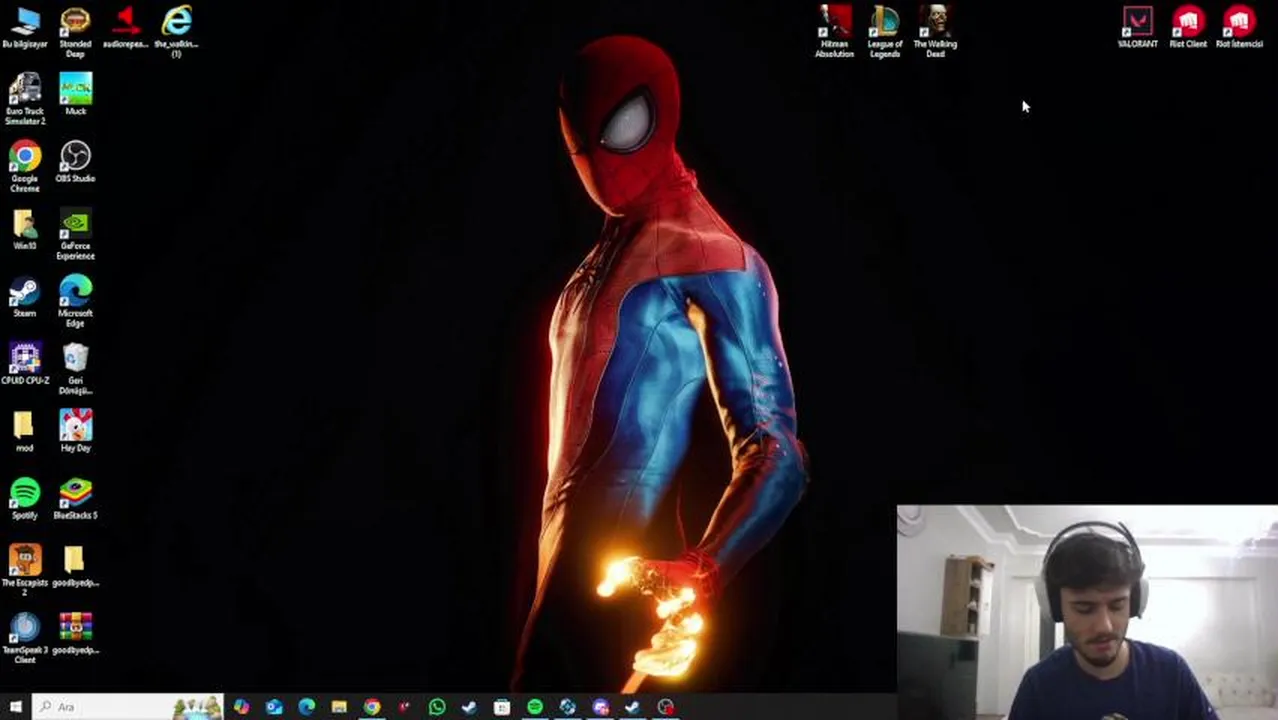Open Copilot from the taskbar
This screenshot has height=720, width=1278.
pos(241,707)
